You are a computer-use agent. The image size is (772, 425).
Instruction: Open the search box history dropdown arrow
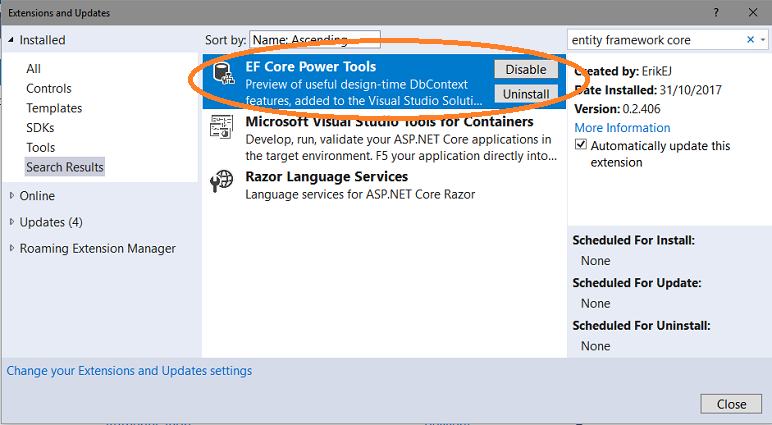click(x=763, y=40)
